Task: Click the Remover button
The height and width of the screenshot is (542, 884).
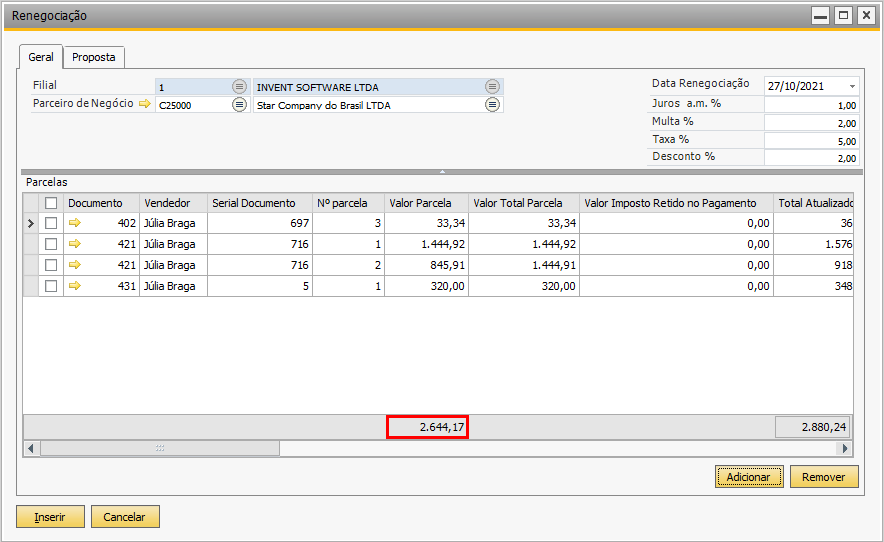Action: [824, 477]
